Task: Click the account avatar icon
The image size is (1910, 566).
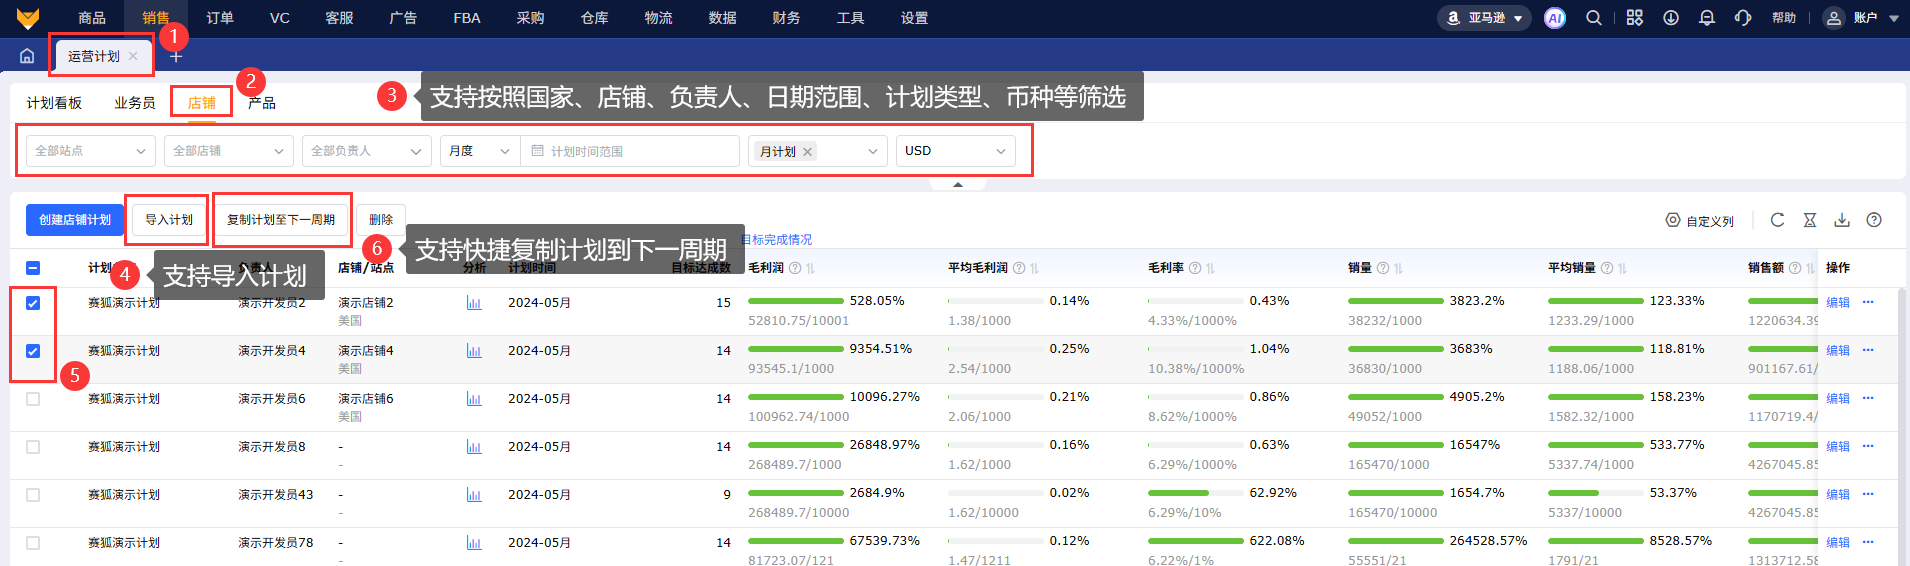Action: [1833, 18]
